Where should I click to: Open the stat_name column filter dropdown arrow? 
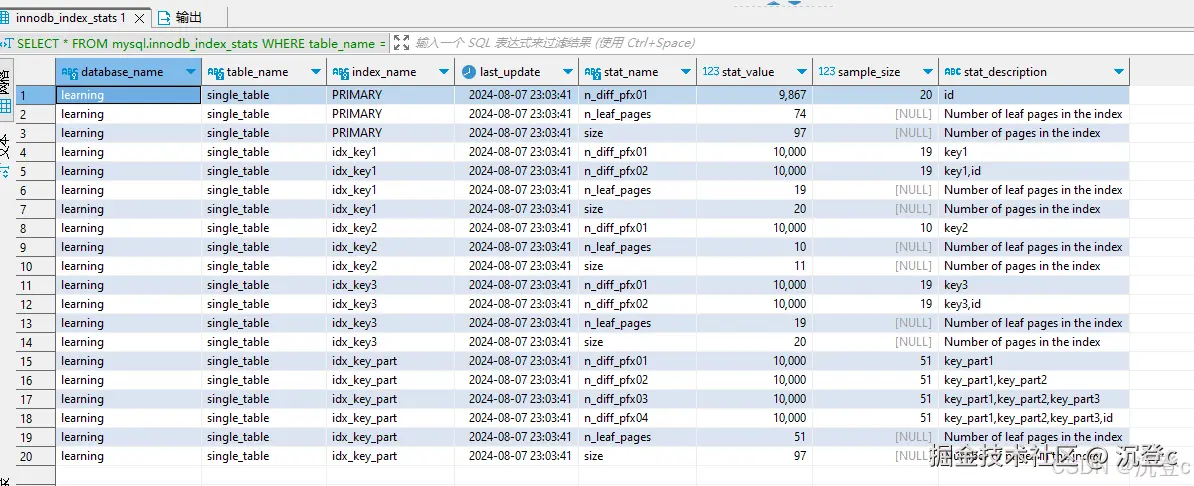(684, 72)
